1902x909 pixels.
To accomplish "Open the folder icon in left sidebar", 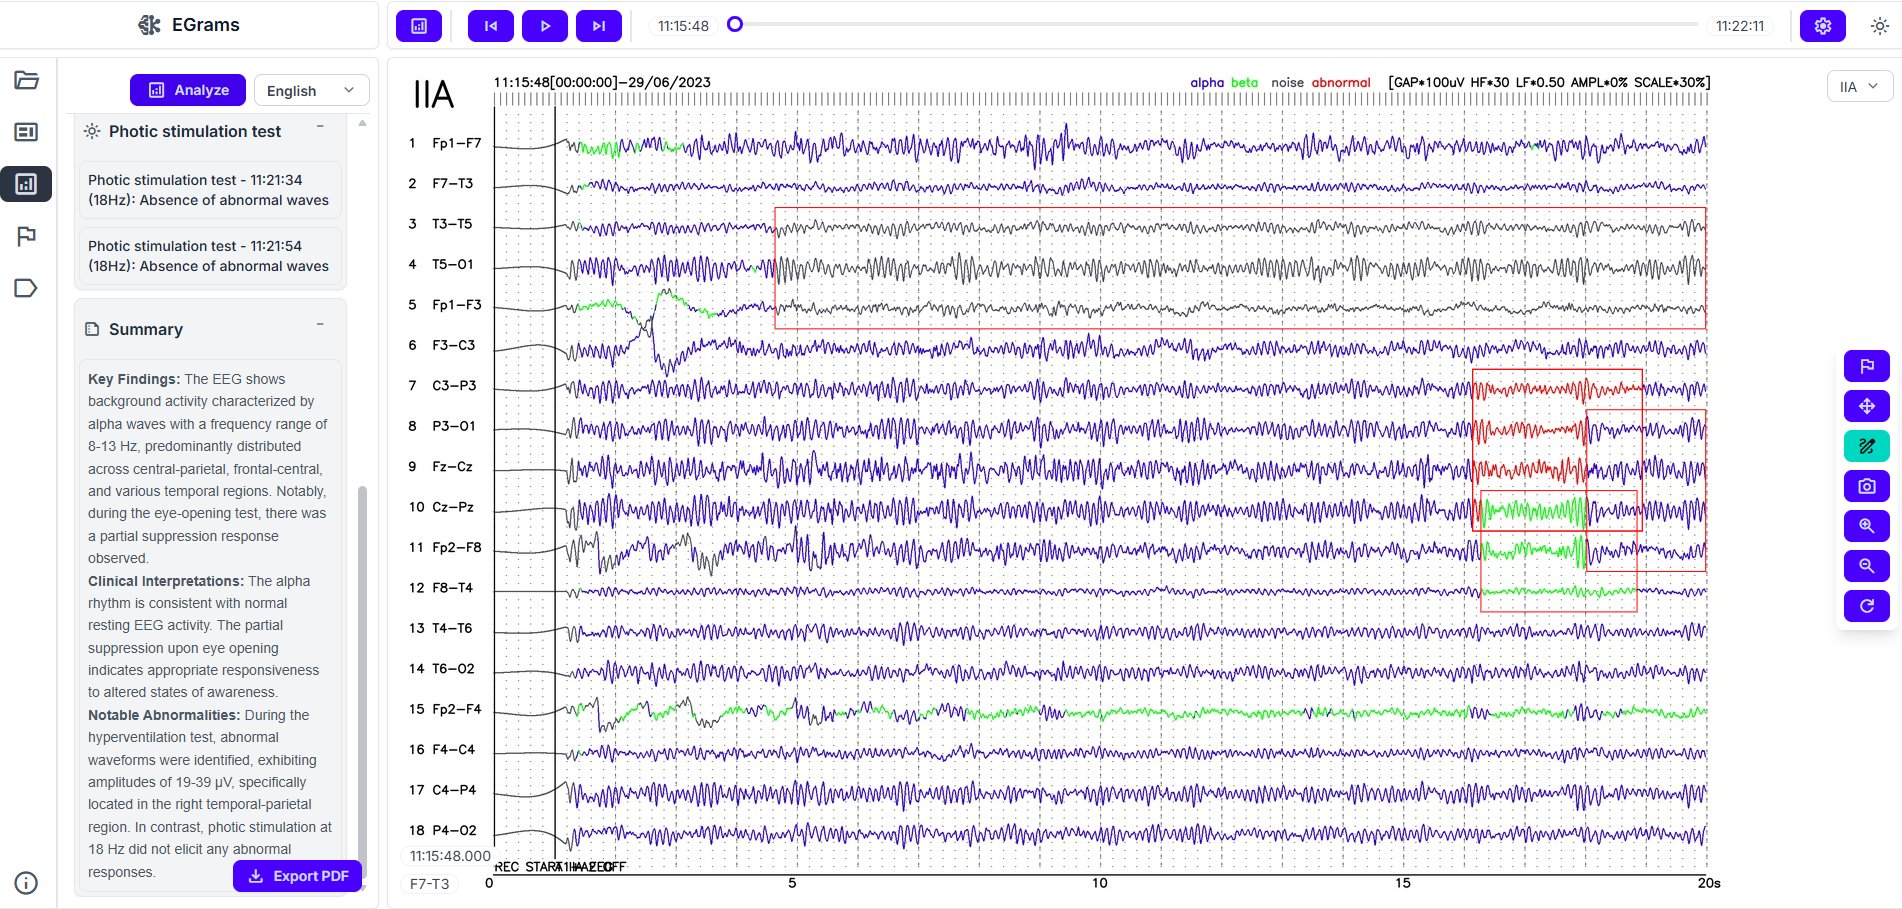I will click(x=27, y=80).
